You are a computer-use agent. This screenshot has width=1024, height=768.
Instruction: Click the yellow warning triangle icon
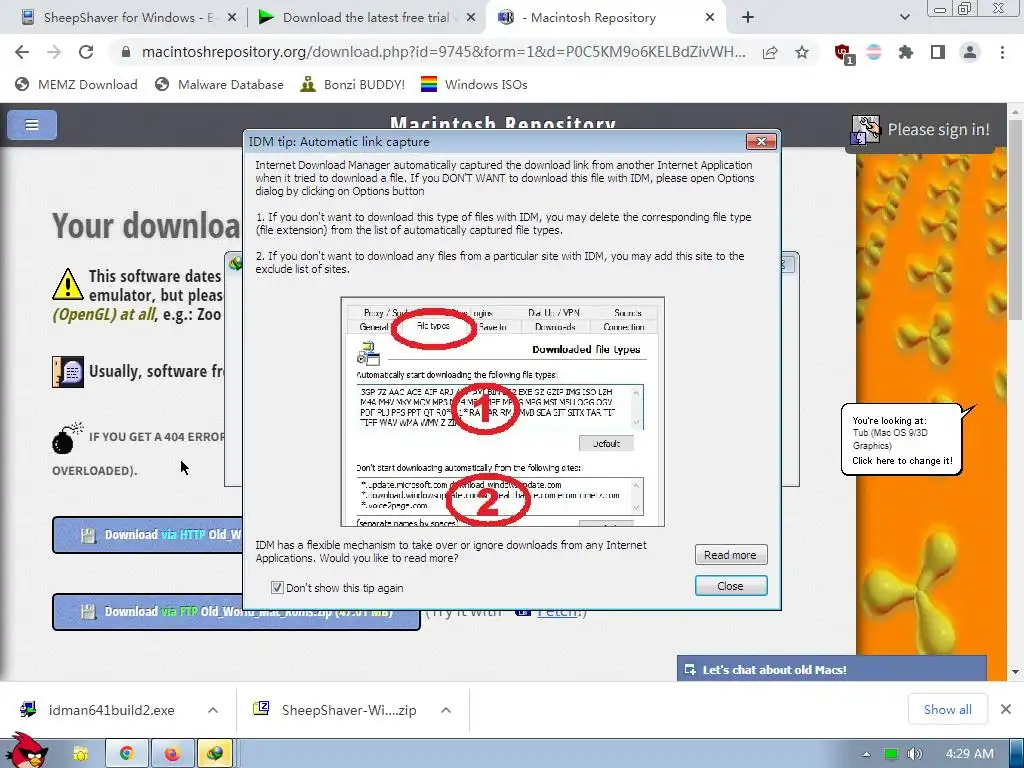point(67,284)
